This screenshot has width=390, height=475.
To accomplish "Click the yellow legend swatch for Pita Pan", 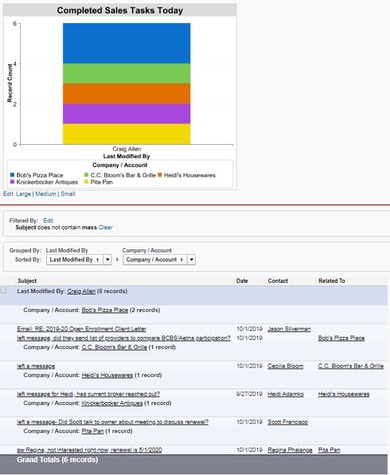I will pyautogui.click(x=86, y=182).
